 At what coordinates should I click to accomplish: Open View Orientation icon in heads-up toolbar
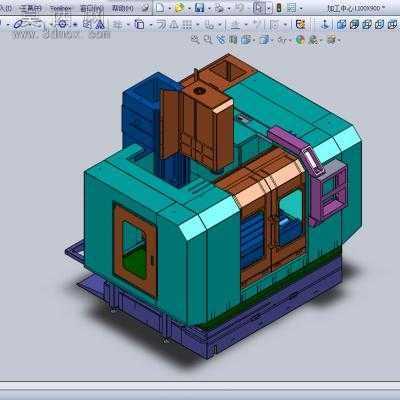(x=246, y=40)
